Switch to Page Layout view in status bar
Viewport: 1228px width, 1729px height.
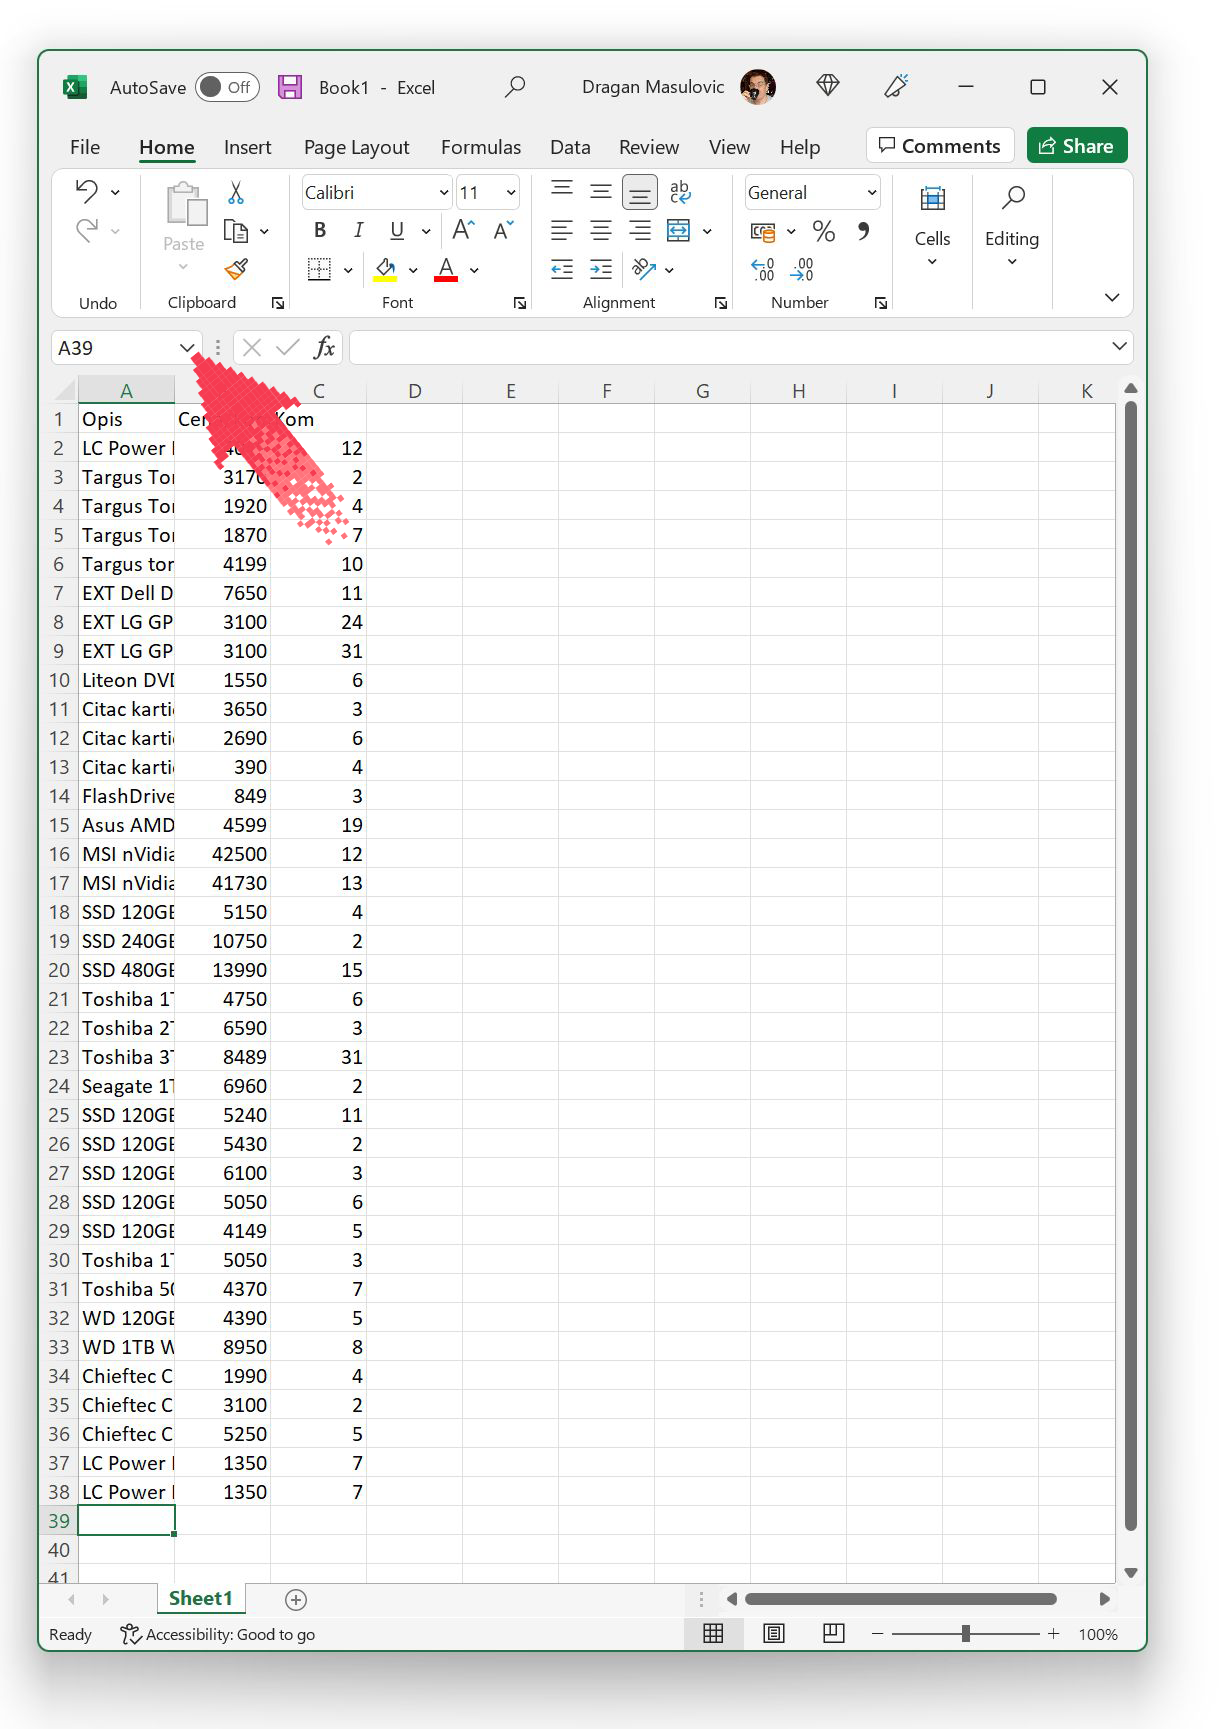click(x=773, y=1633)
